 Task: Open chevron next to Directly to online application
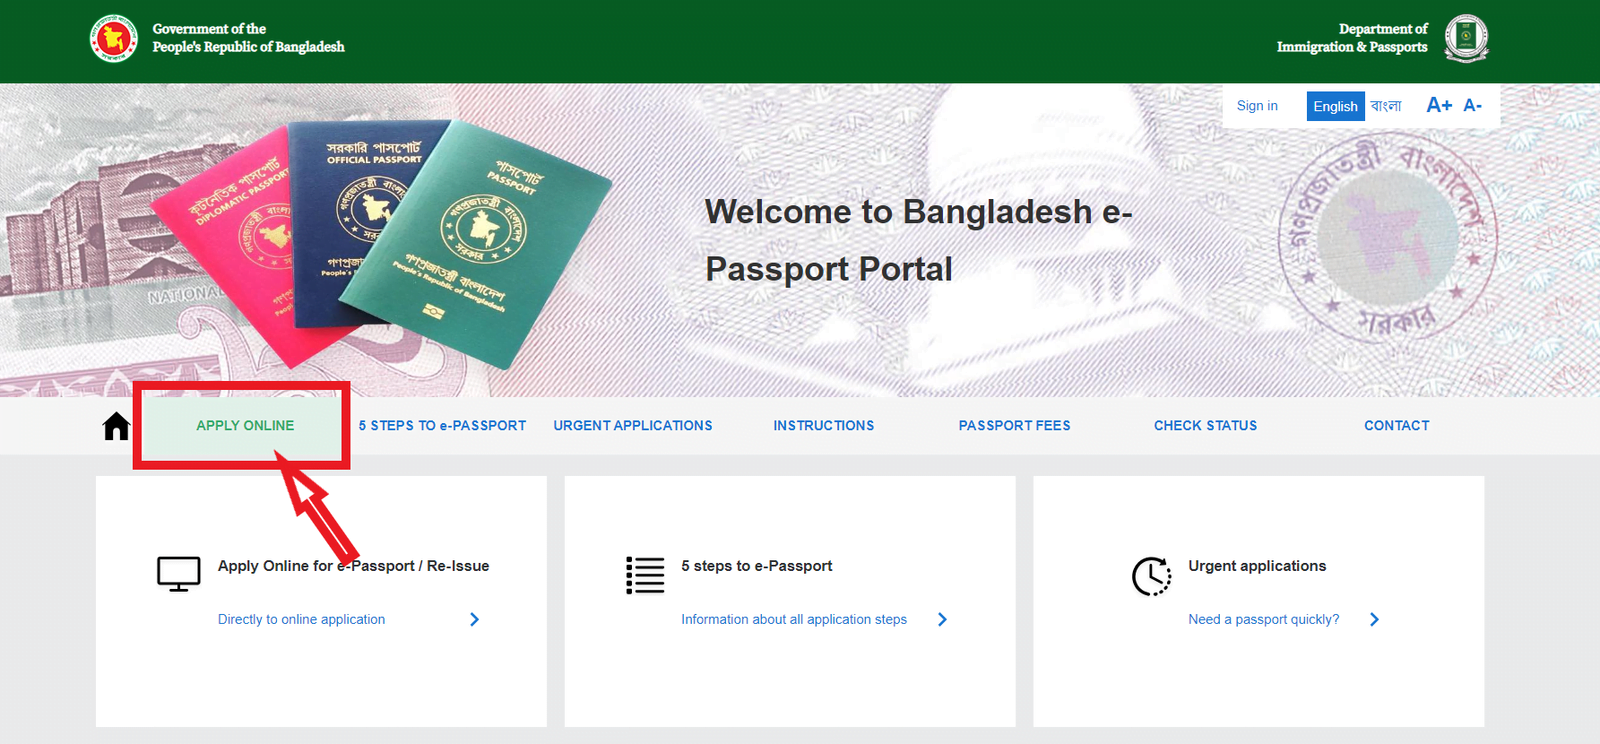(475, 620)
